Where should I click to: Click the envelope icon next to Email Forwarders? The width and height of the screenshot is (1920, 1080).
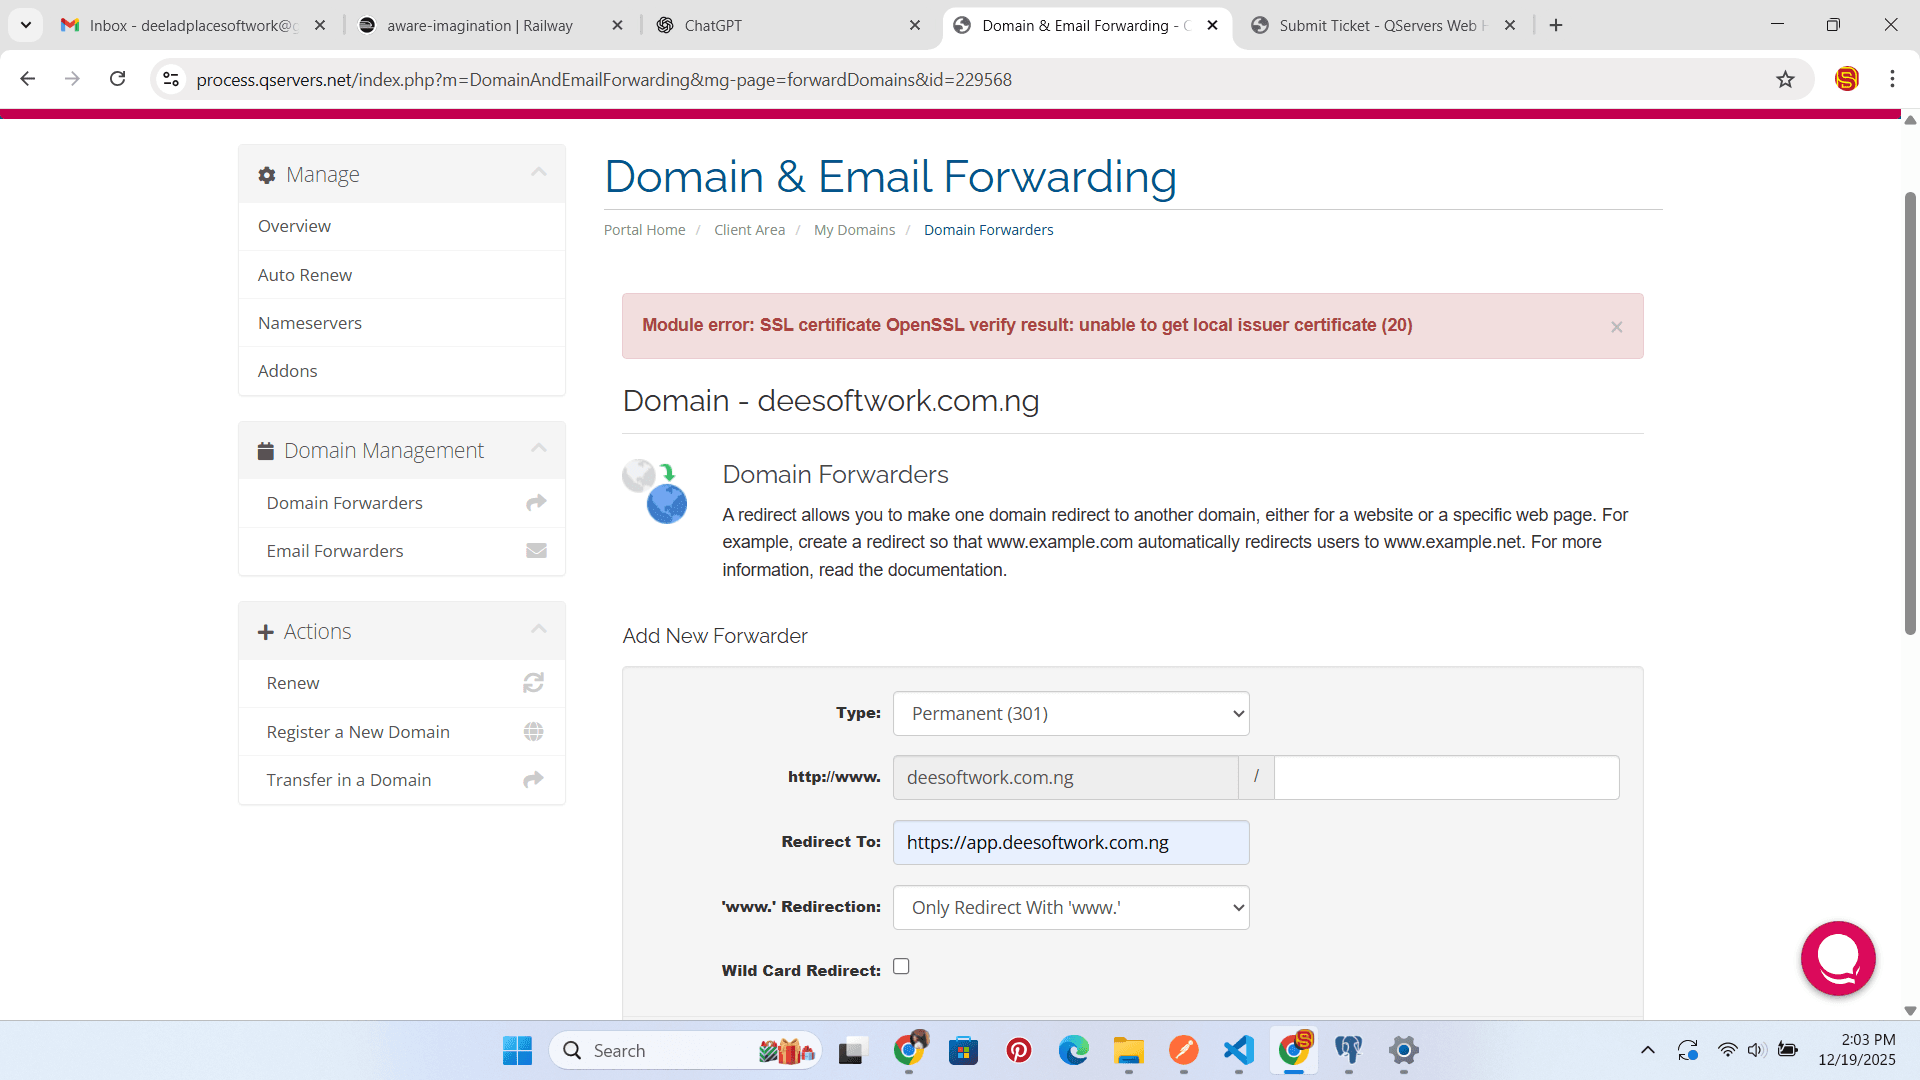tap(536, 551)
